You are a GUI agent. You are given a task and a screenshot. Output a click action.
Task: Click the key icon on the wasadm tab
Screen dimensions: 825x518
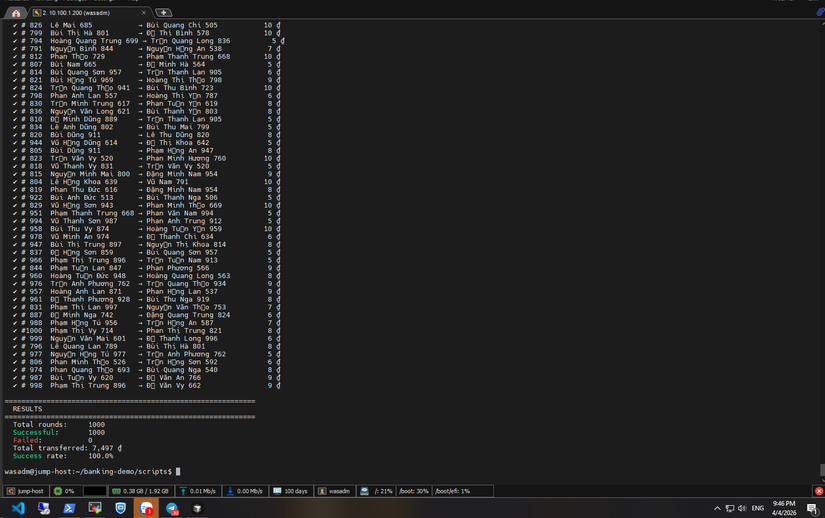pos(37,13)
